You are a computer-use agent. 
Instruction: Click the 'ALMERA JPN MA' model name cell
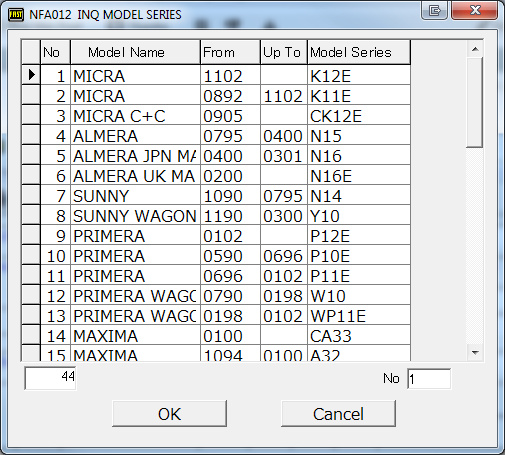[135, 155]
